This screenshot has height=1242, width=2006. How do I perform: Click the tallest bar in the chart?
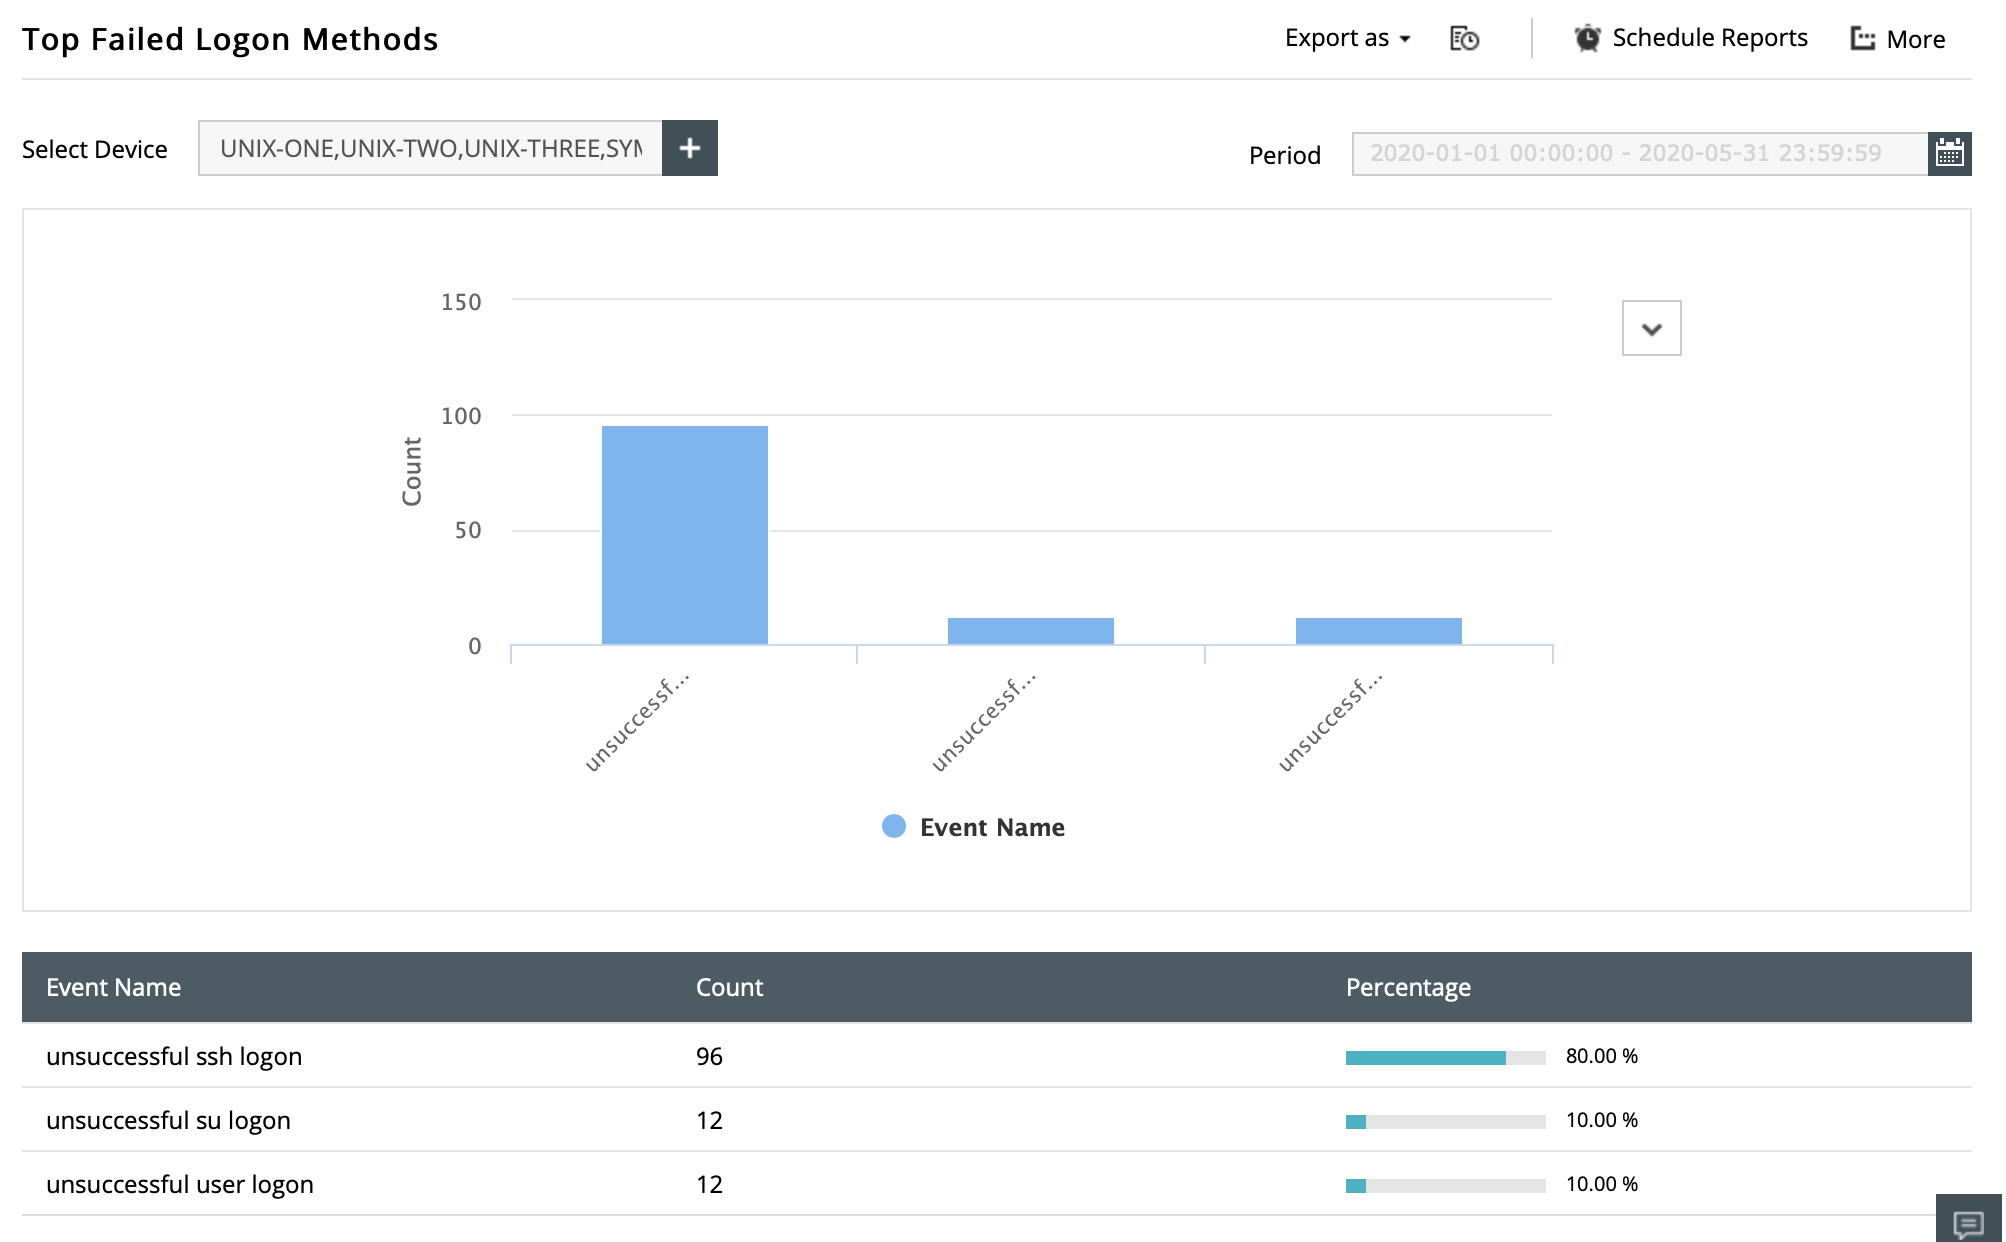click(684, 535)
